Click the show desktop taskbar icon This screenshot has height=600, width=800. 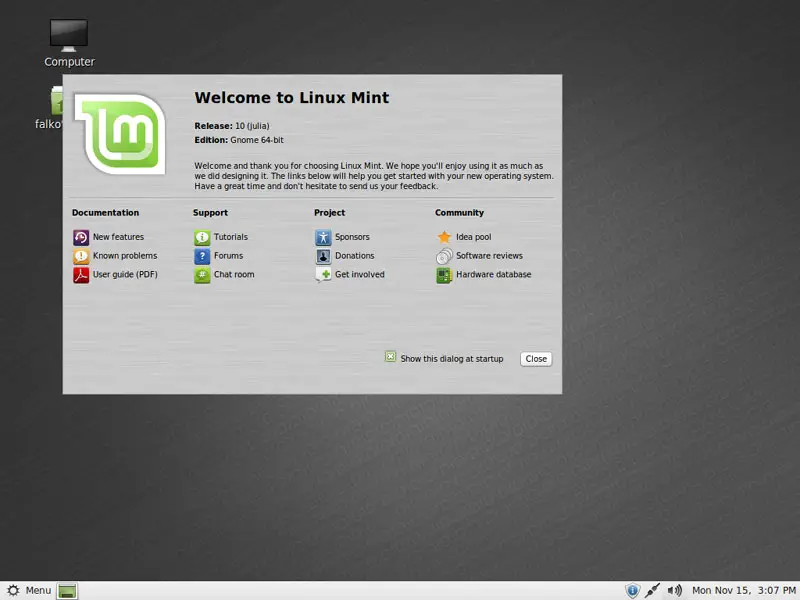[67, 590]
